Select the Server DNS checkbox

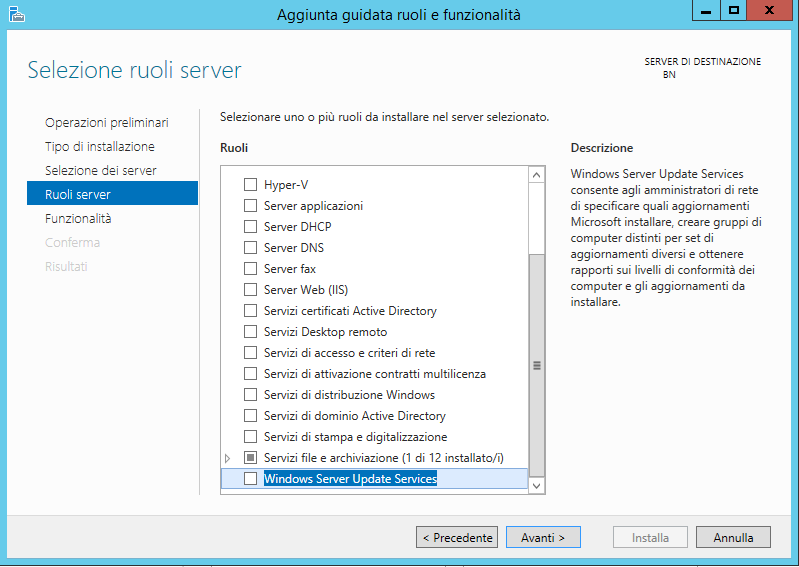coord(250,248)
